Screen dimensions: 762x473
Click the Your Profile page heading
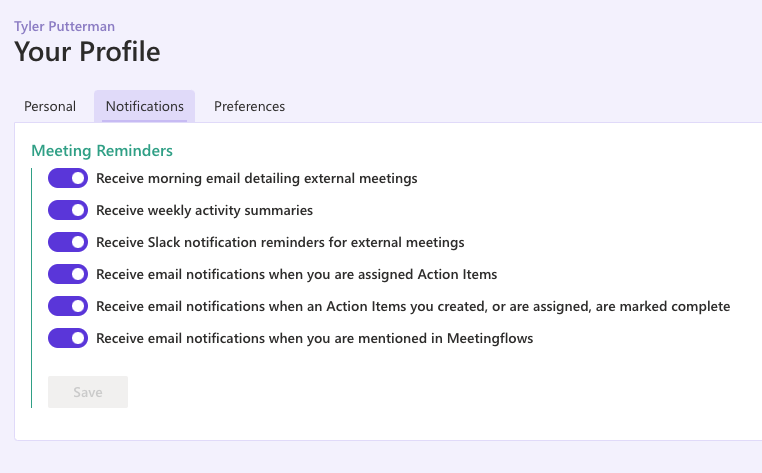pyautogui.click(x=87, y=52)
